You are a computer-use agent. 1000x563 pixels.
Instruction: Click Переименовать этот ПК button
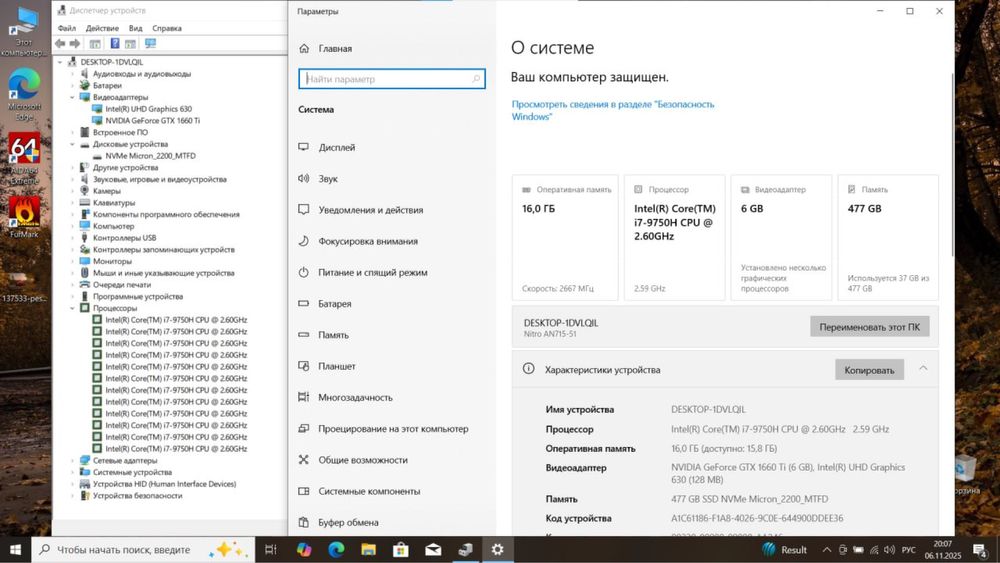point(869,326)
